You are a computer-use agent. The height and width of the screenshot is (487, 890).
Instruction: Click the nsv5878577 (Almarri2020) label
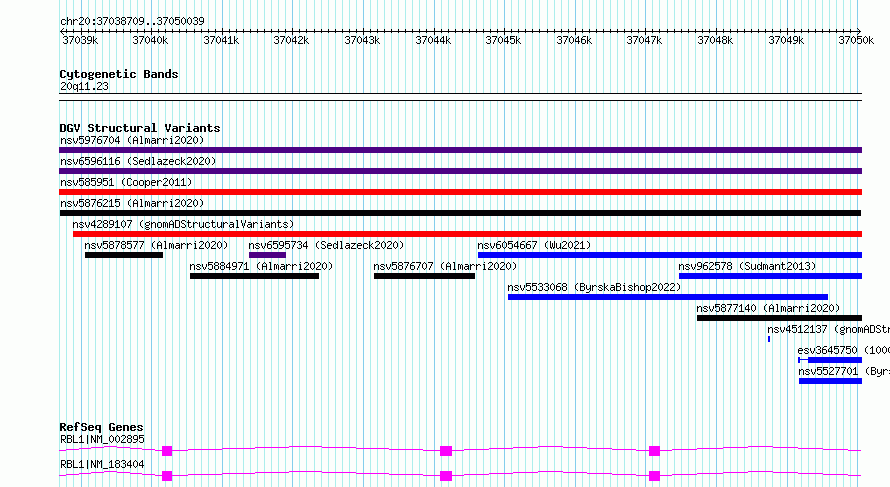156,245
